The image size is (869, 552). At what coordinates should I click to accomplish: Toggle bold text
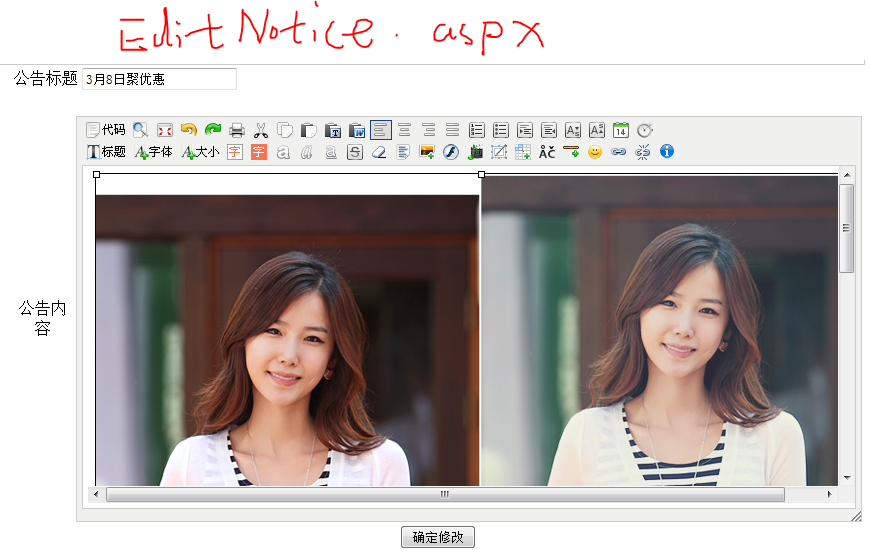(x=283, y=152)
